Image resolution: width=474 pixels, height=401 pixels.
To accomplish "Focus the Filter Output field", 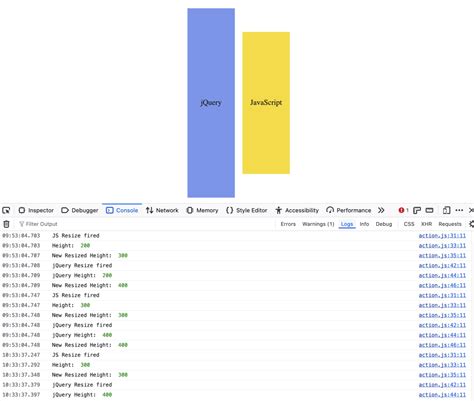I will tap(147, 224).
